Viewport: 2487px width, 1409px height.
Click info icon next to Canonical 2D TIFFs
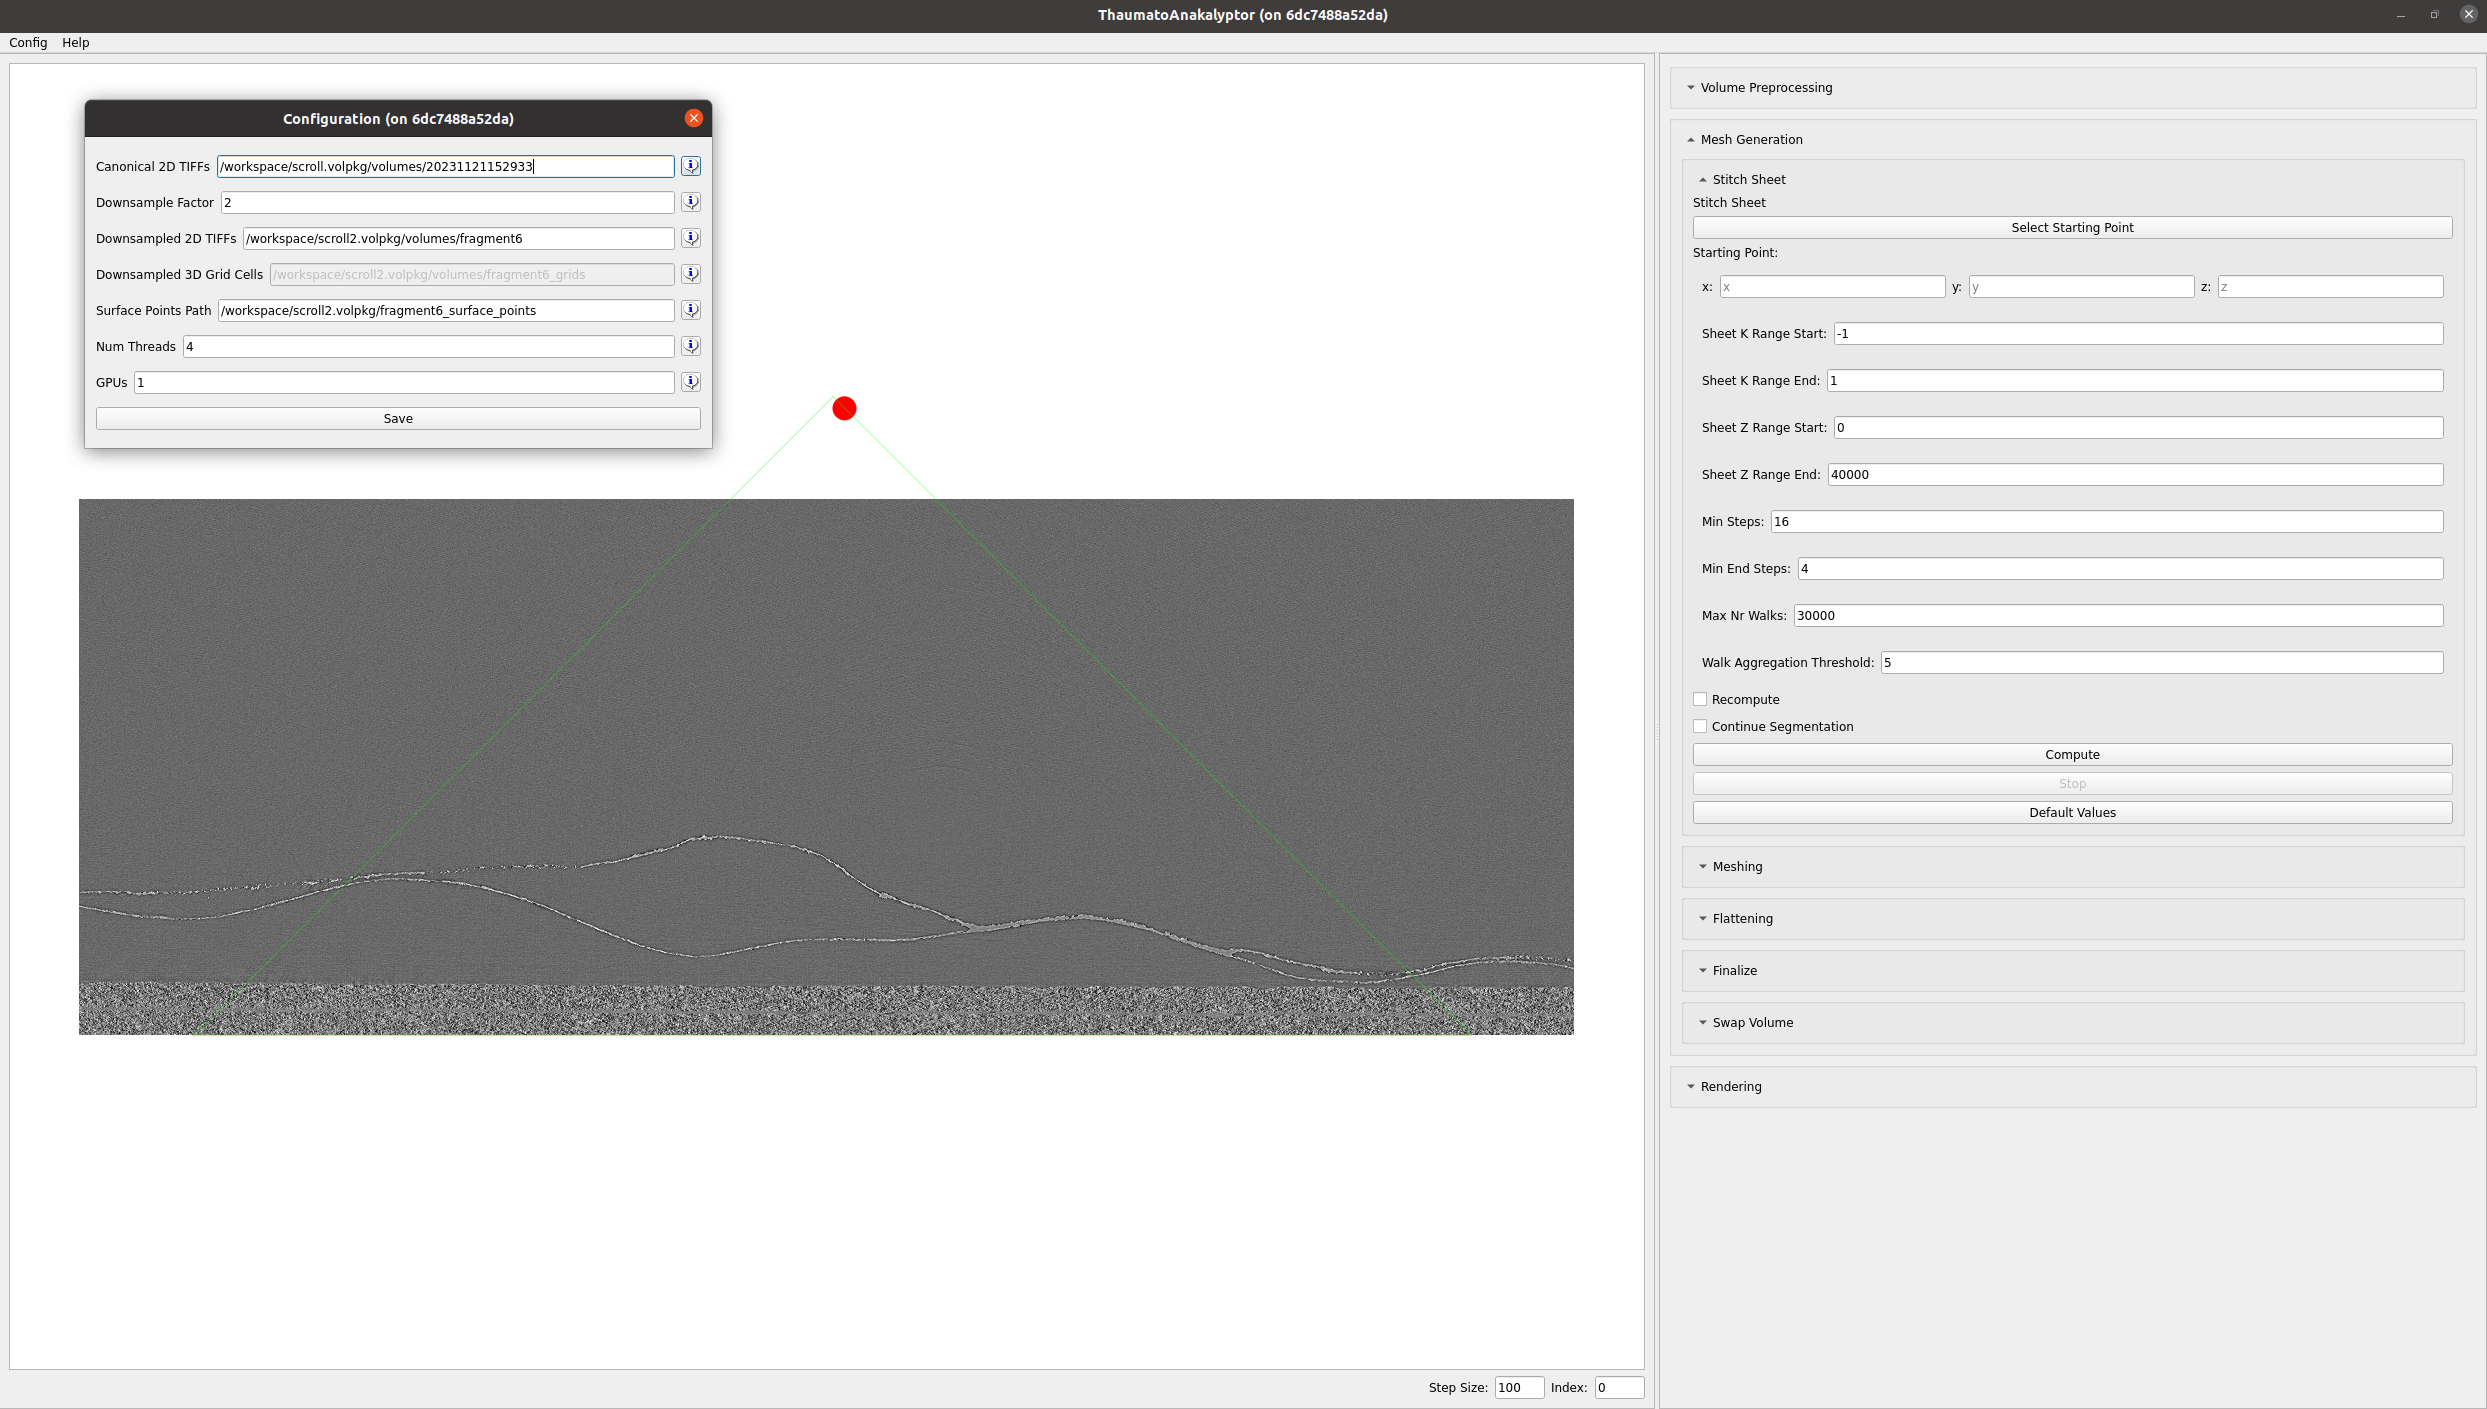click(x=691, y=166)
